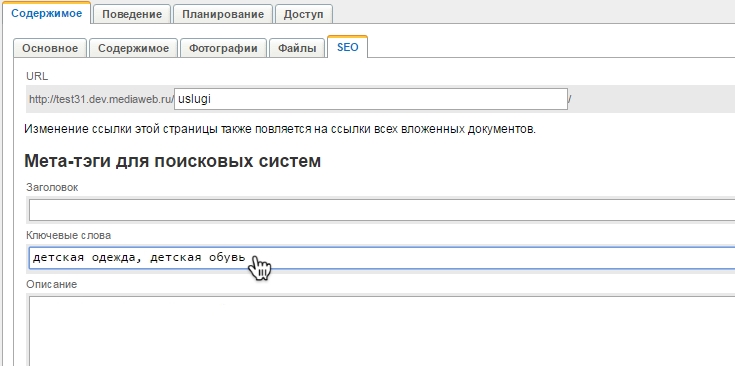
Task: Select the Доступ tab
Action: coord(303,14)
